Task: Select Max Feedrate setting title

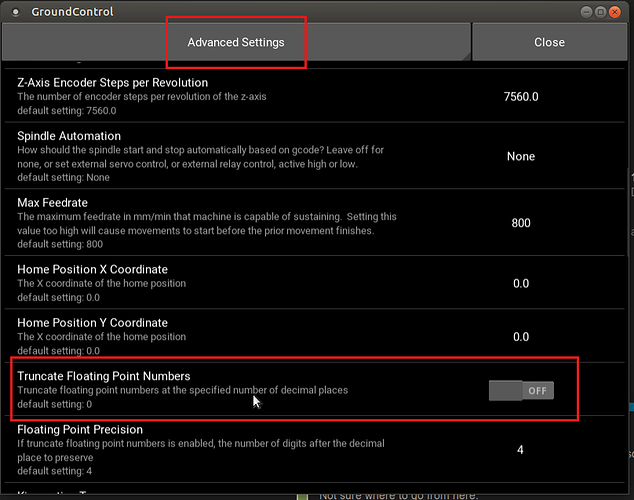Action: point(53,203)
